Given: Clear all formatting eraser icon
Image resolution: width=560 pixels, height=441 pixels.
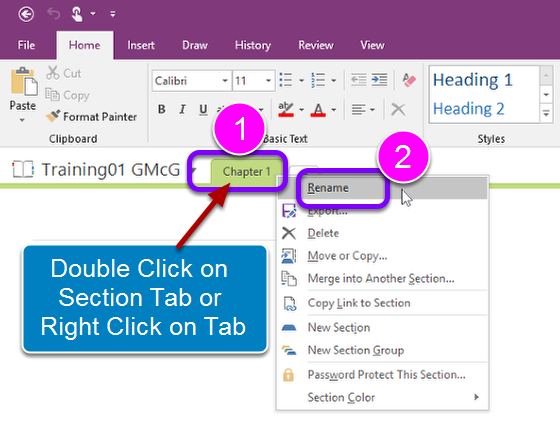Looking at the screenshot, I should point(409,80).
